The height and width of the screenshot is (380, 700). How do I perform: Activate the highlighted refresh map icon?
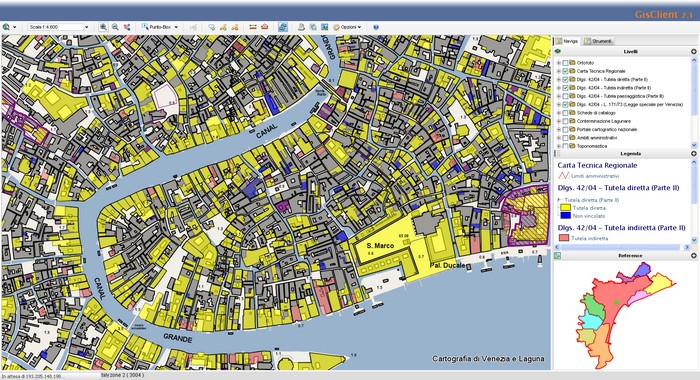pyautogui.click(x=283, y=27)
